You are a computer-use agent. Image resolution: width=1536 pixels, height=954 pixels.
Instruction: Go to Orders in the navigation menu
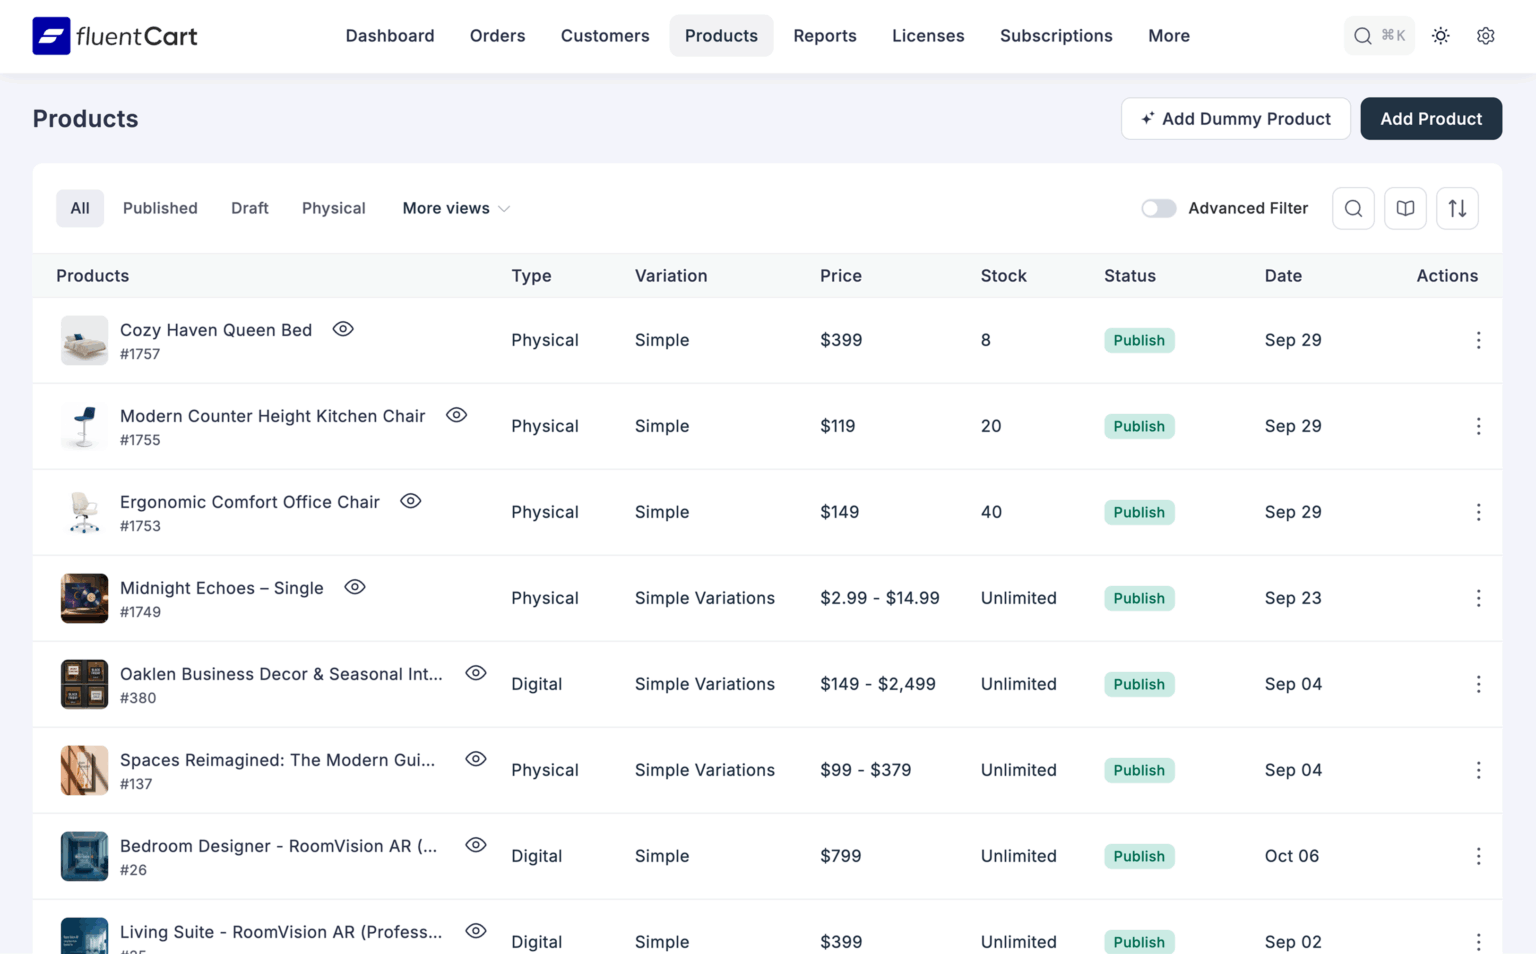click(497, 36)
